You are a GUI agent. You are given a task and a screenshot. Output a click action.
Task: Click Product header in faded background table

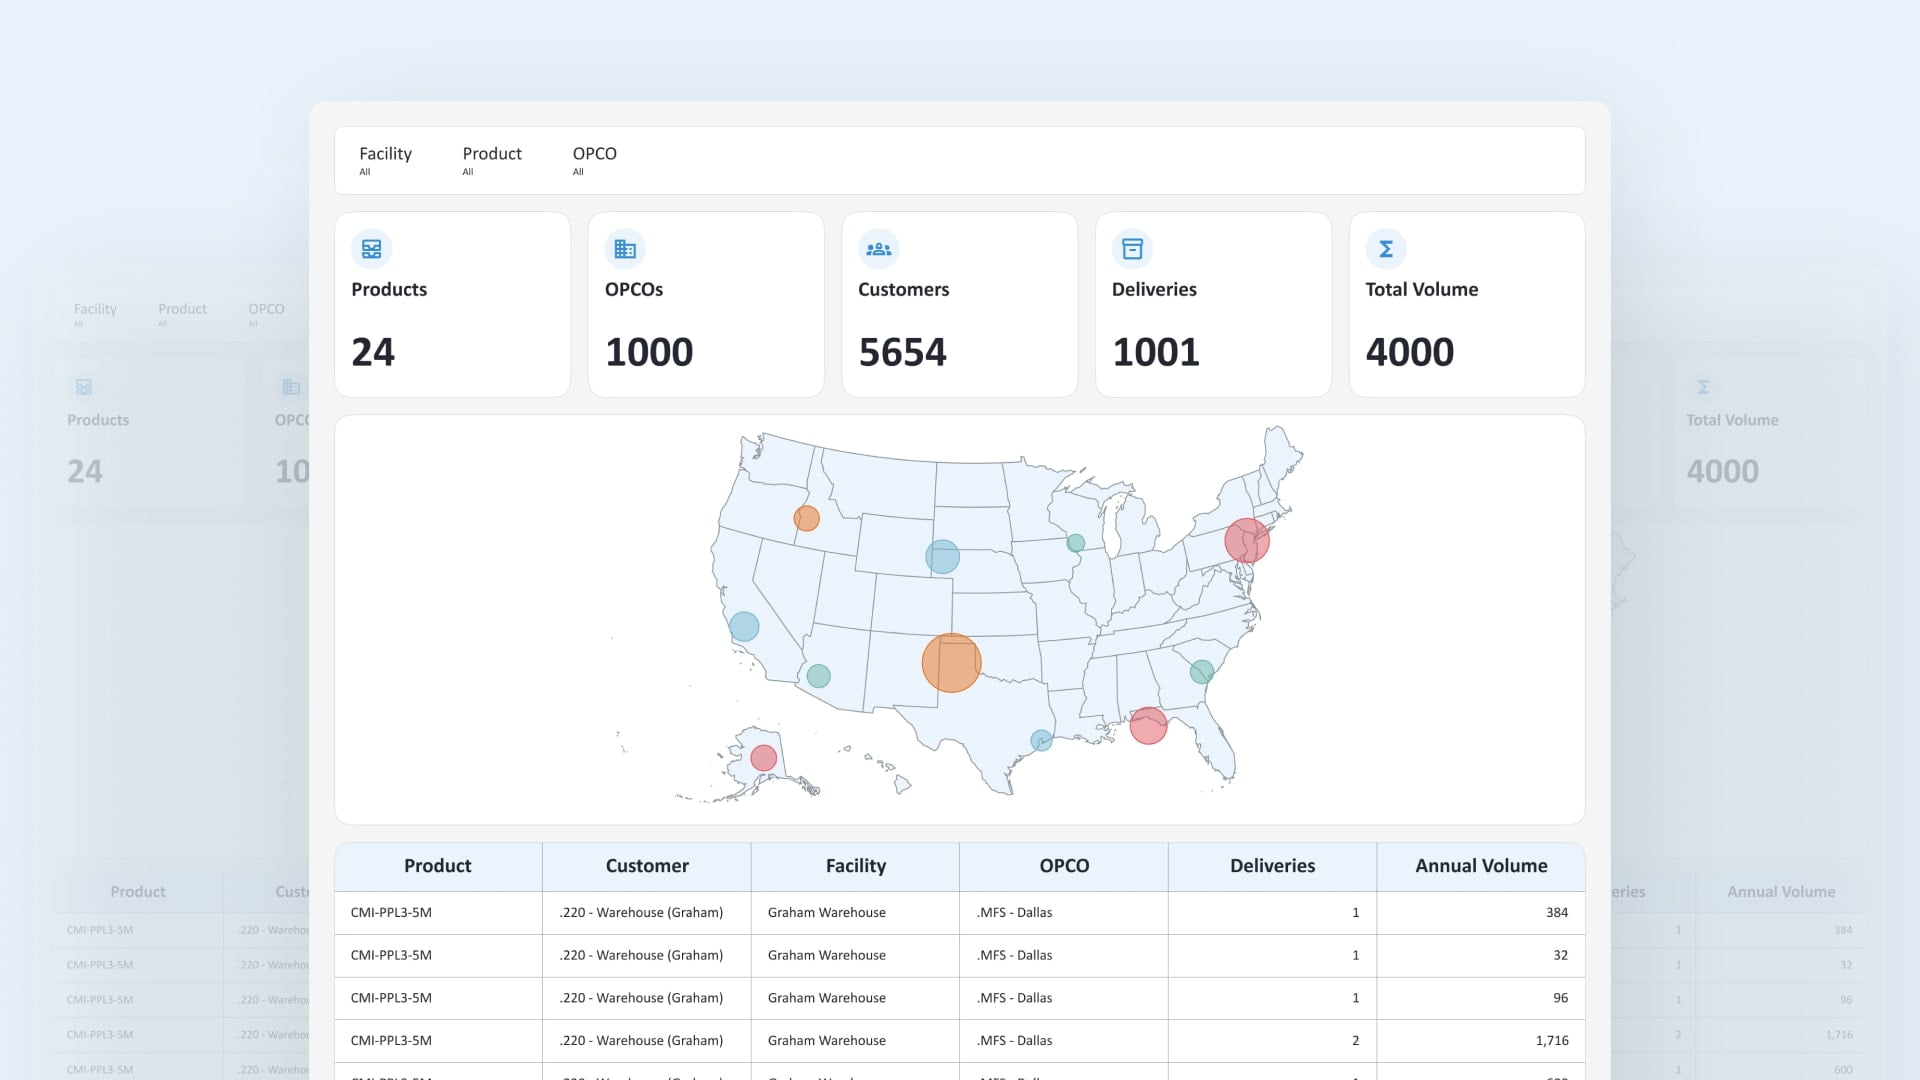point(138,892)
